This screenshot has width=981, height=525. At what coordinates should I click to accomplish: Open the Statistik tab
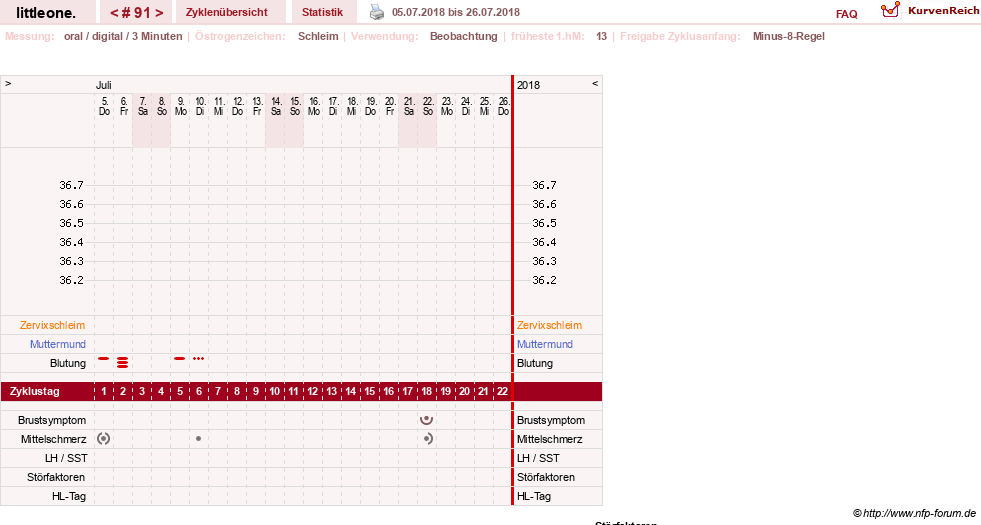click(322, 12)
